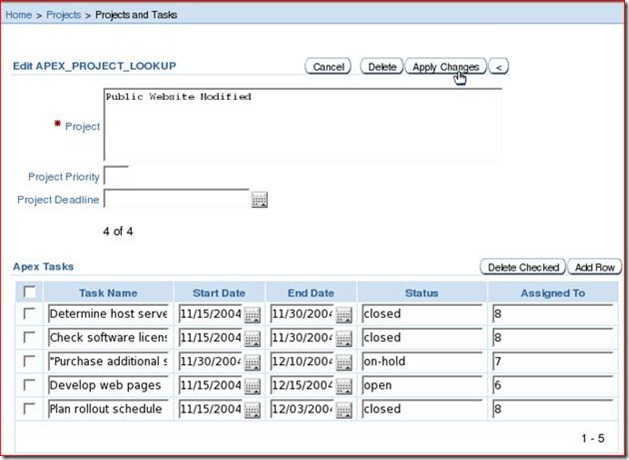Open the Projects breadcrumb link
The width and height of the screenshot is (629, 460).
pos(63,15)
